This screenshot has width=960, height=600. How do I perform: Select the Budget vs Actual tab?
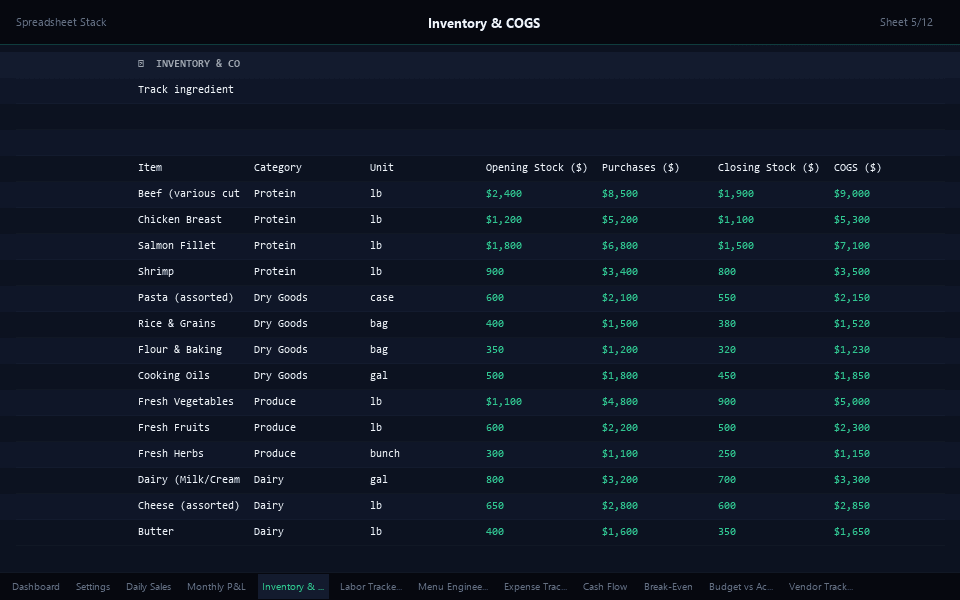pyautogui.click(x=740, y=587)
